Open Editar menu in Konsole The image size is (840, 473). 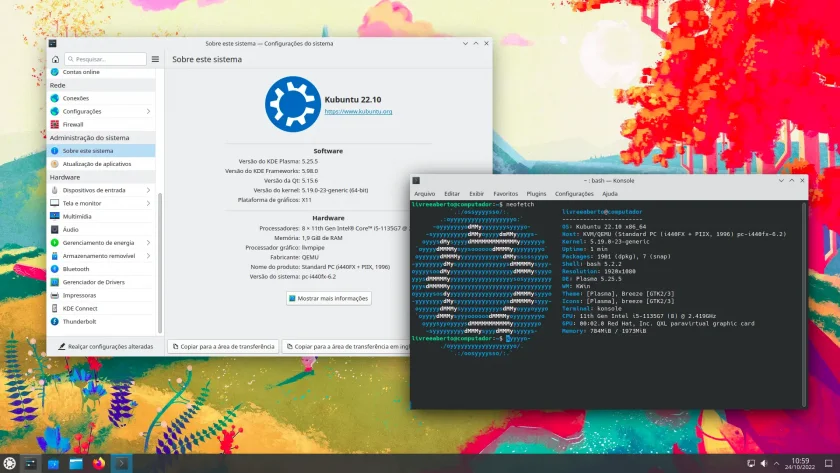click(x=452, y=194)
